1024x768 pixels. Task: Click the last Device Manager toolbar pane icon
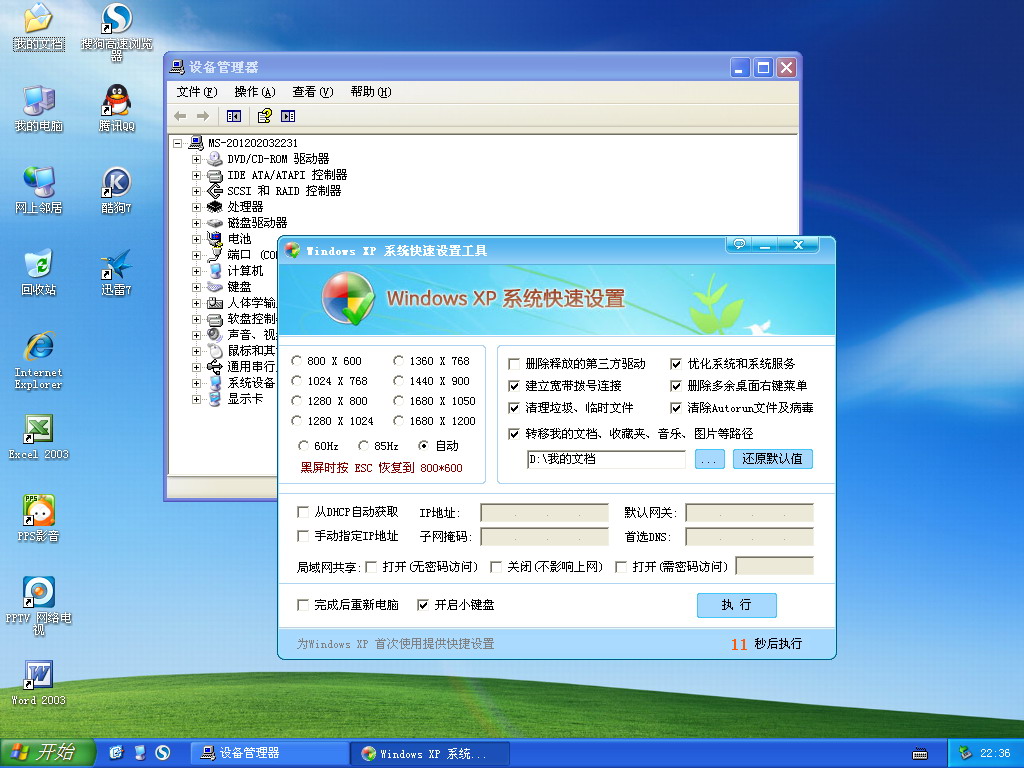click(288, 116)
